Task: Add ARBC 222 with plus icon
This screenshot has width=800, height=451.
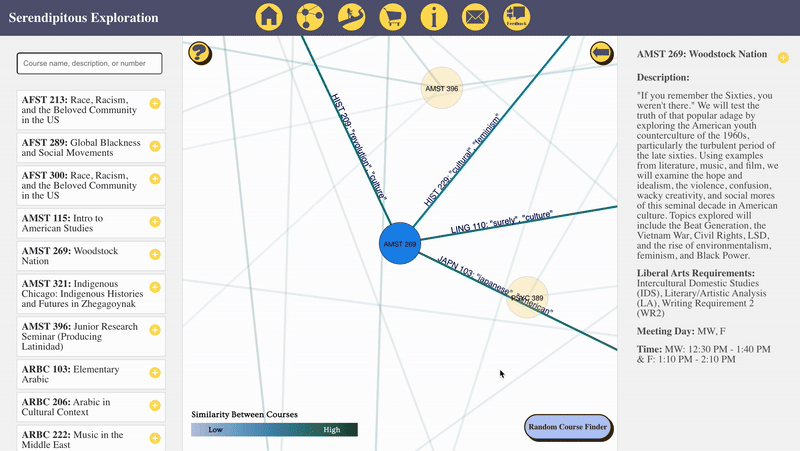Action: coord(155,438)
